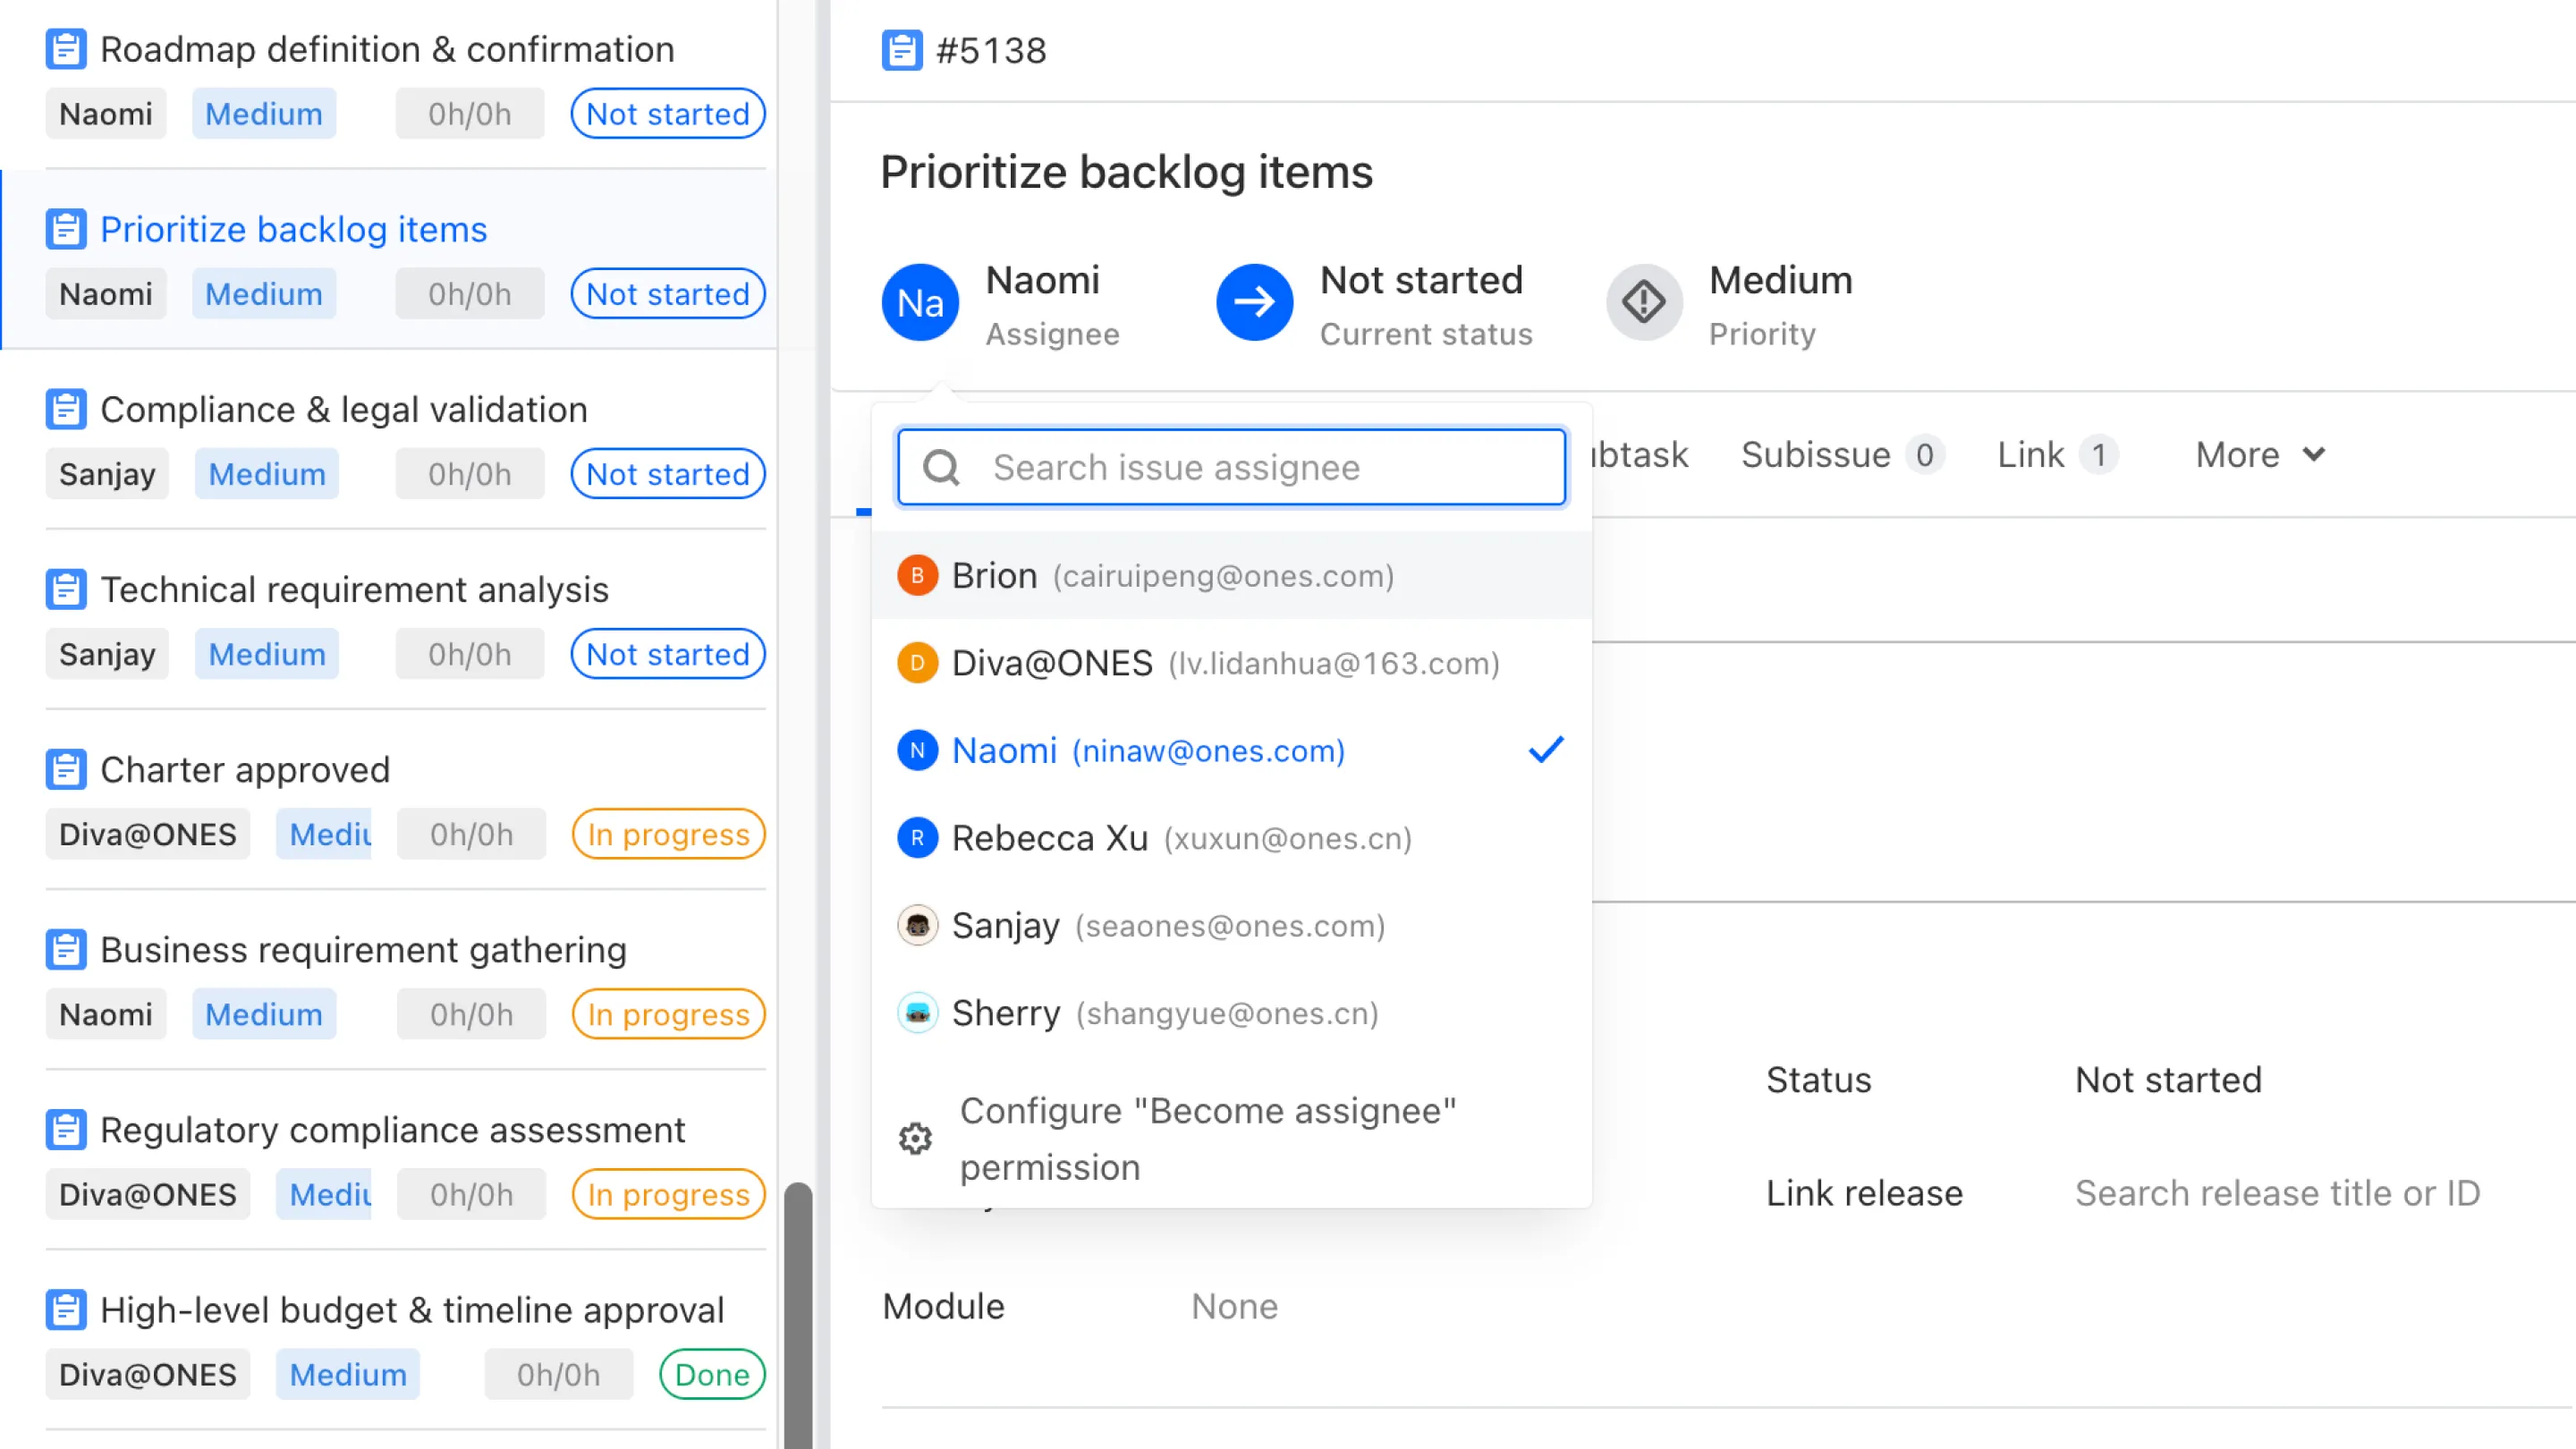Open In progress status on Charter approved
This screenshot has width=2576, height=1449.
[667, 834]
